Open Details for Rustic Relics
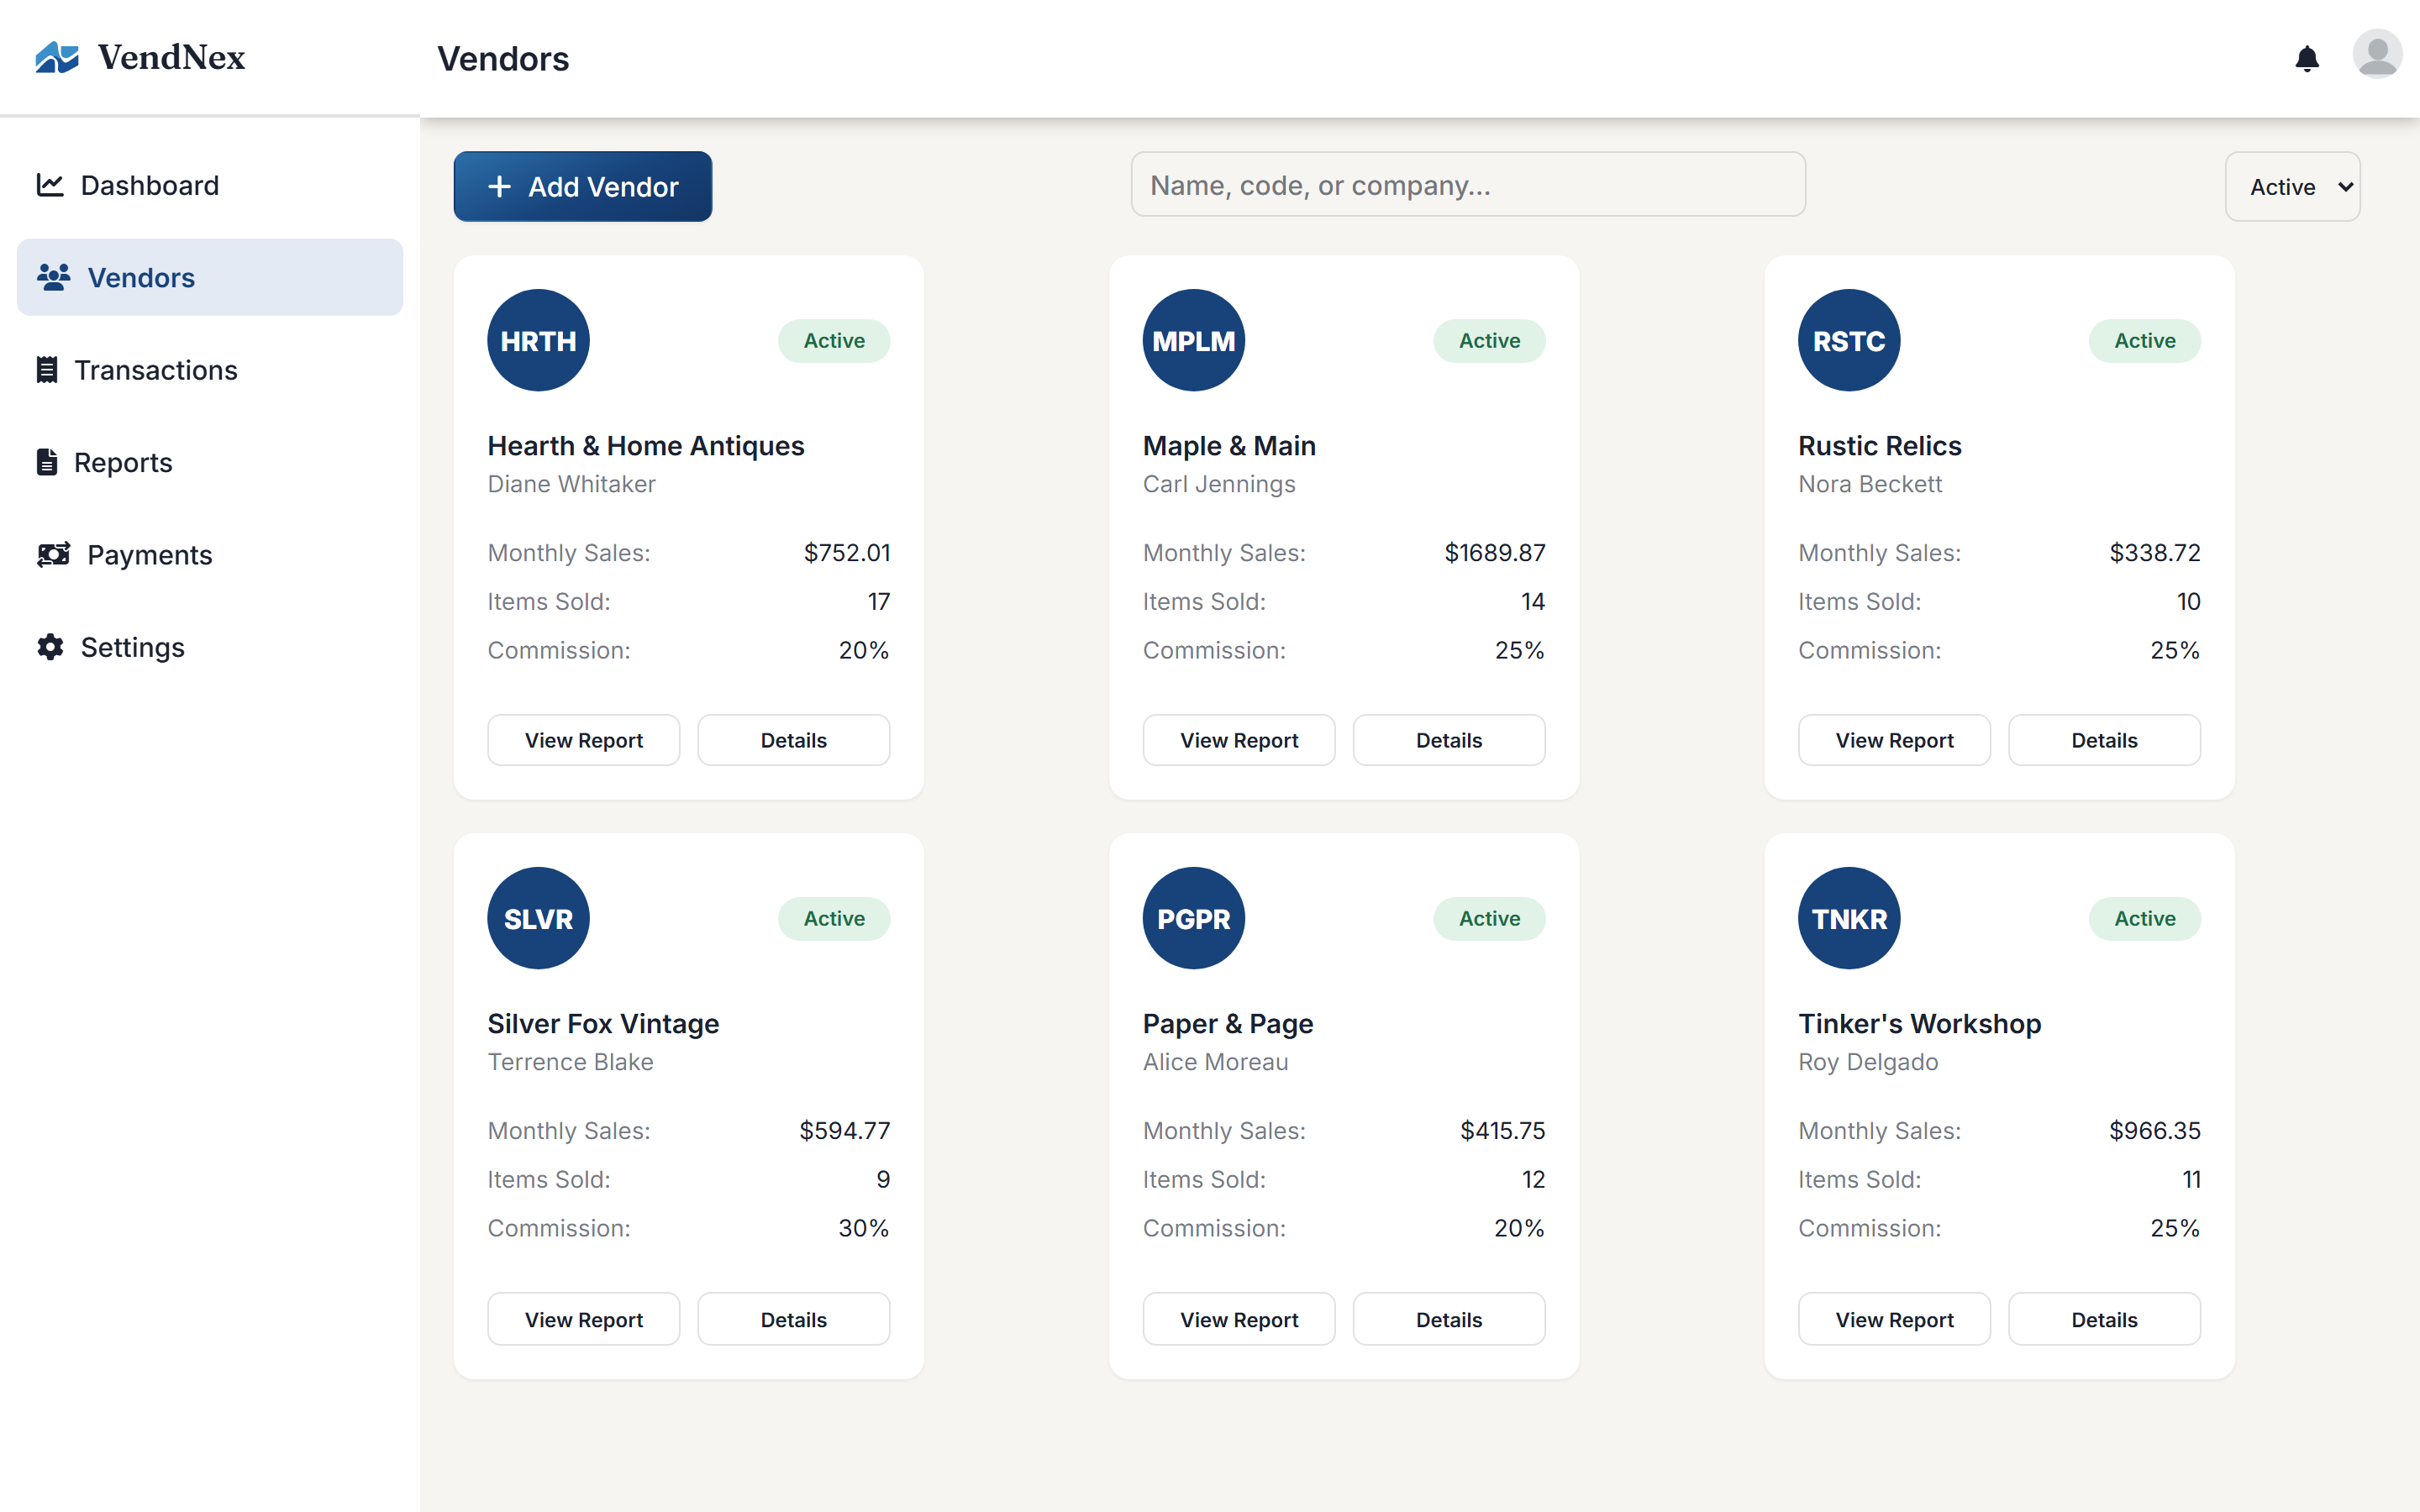The image size is (2420, 1512). pyautogui.click(x=2105, y=740)
